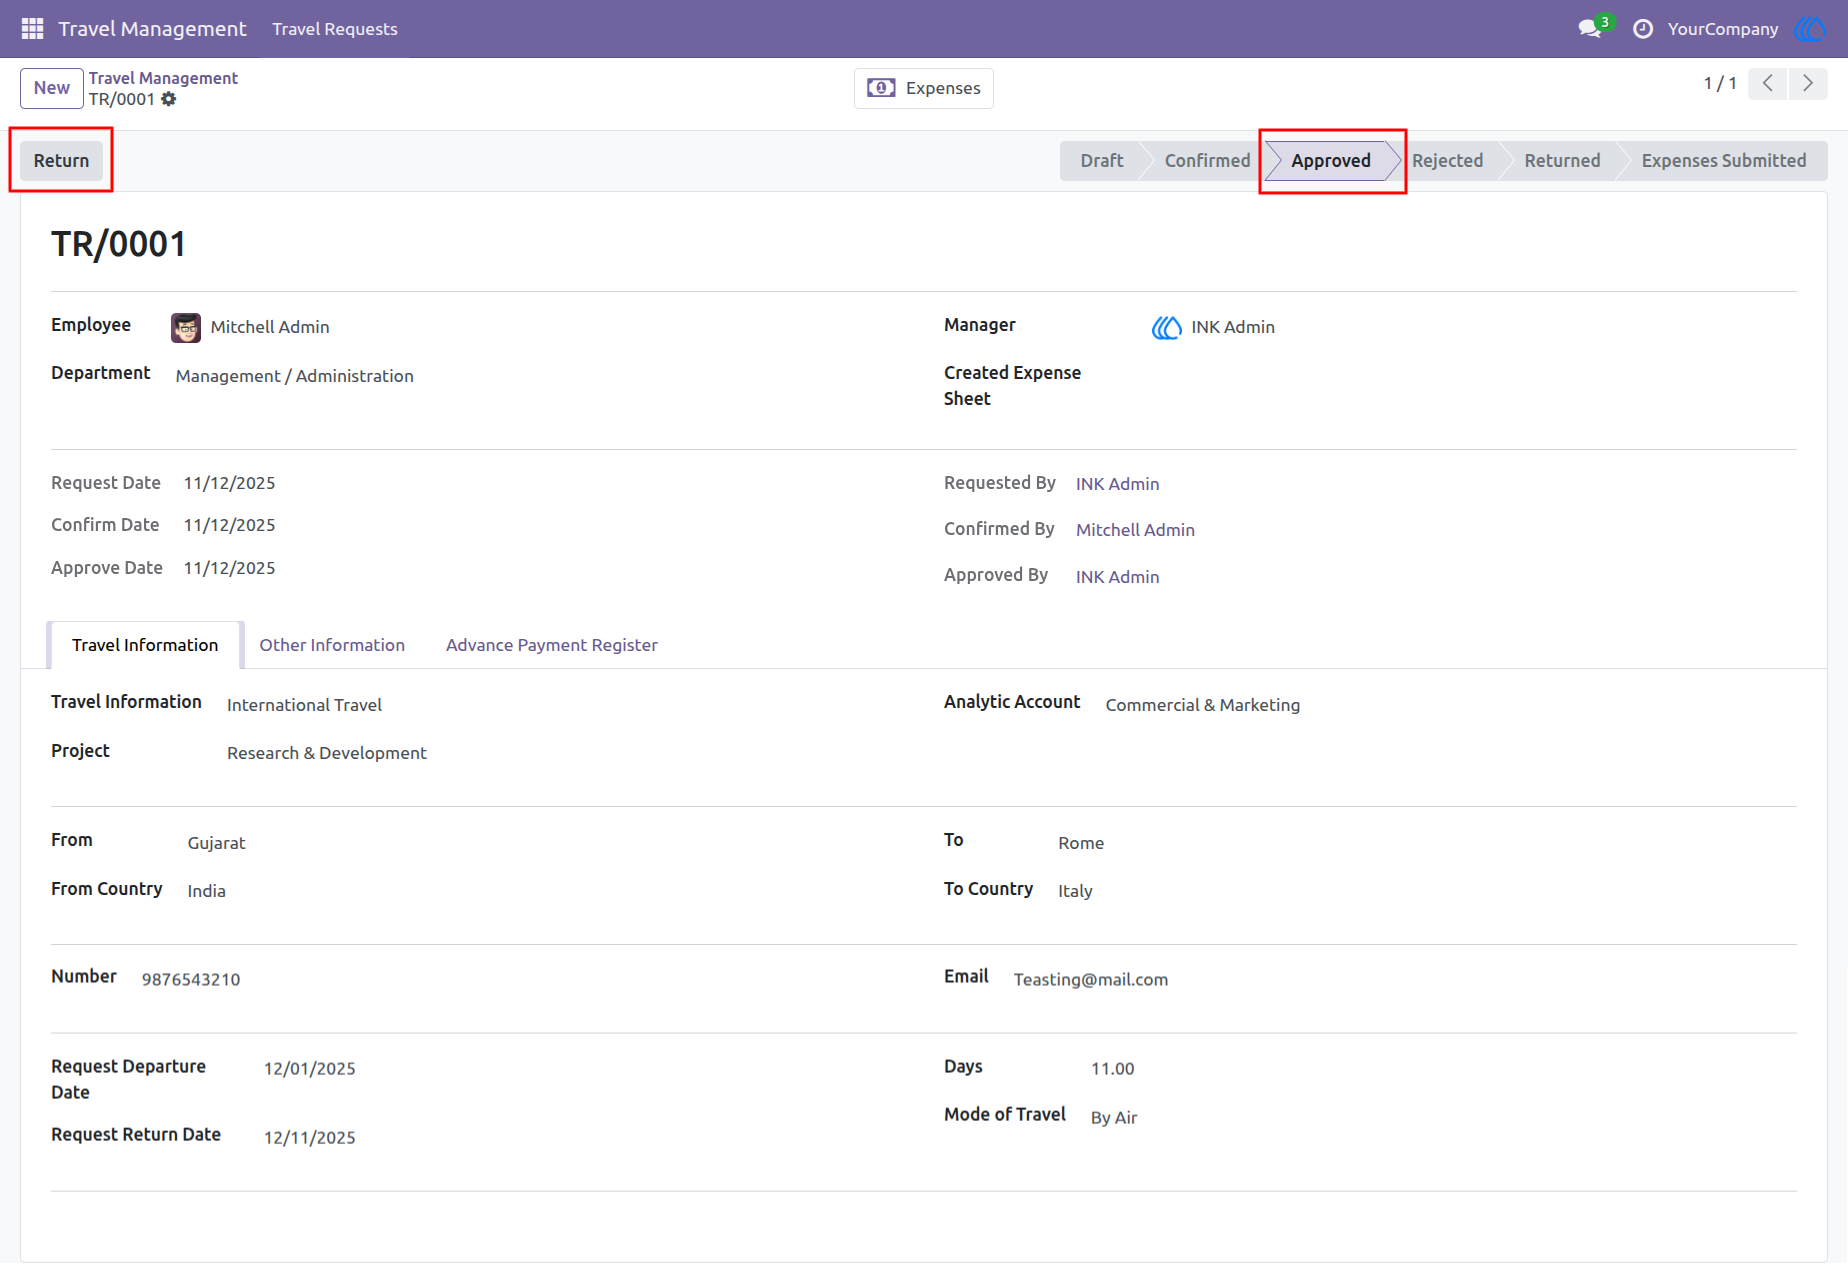Switch to the Other Information tab
This screenshot has height=1265, width=1848.
pos(332,645)
